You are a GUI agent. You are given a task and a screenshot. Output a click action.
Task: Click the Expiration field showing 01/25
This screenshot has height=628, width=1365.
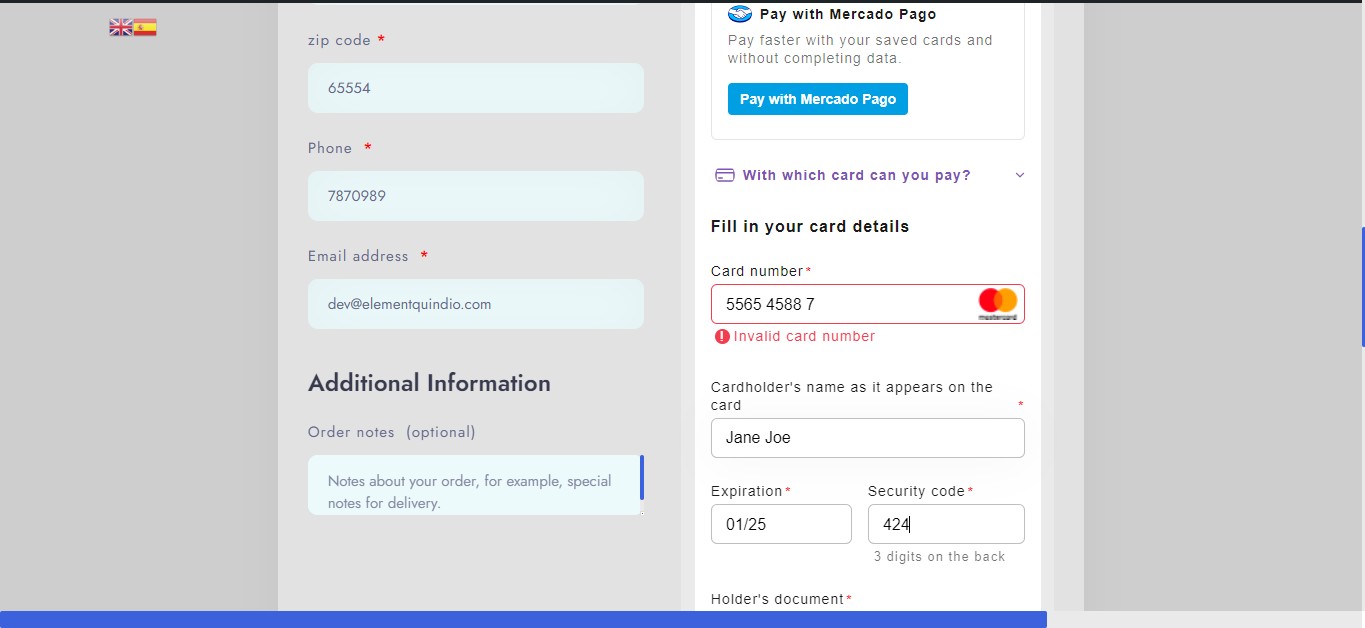(x=781, y=524)
